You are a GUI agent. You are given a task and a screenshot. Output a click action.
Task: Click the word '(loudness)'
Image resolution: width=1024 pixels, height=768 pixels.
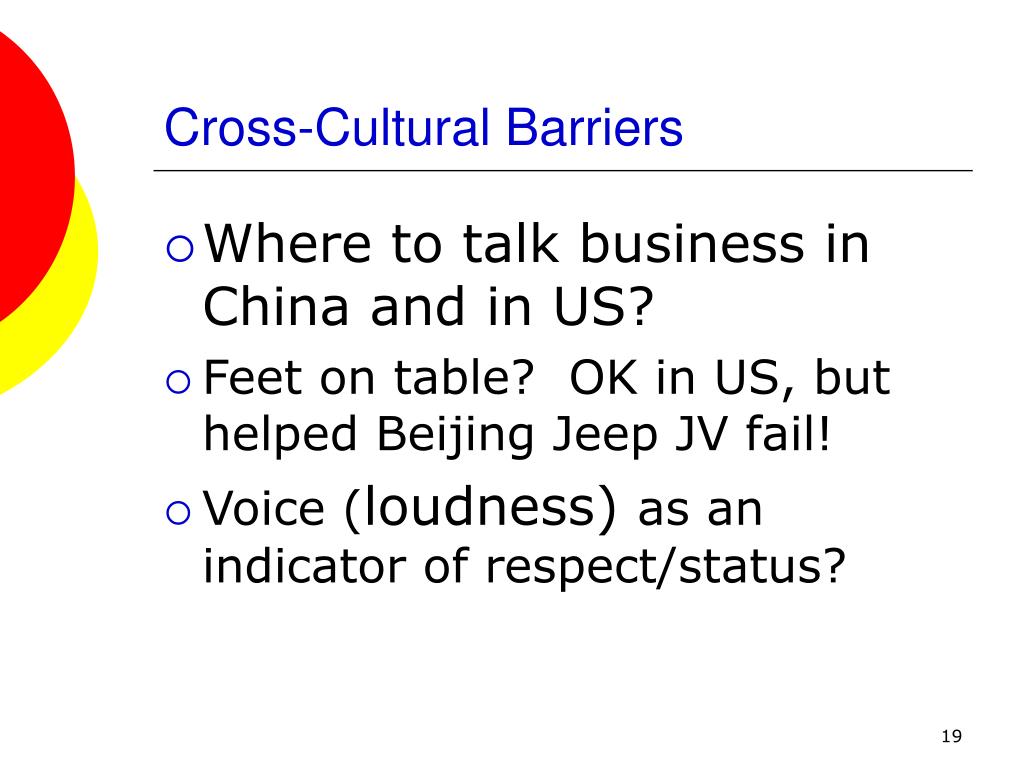[x=480, y=507]
